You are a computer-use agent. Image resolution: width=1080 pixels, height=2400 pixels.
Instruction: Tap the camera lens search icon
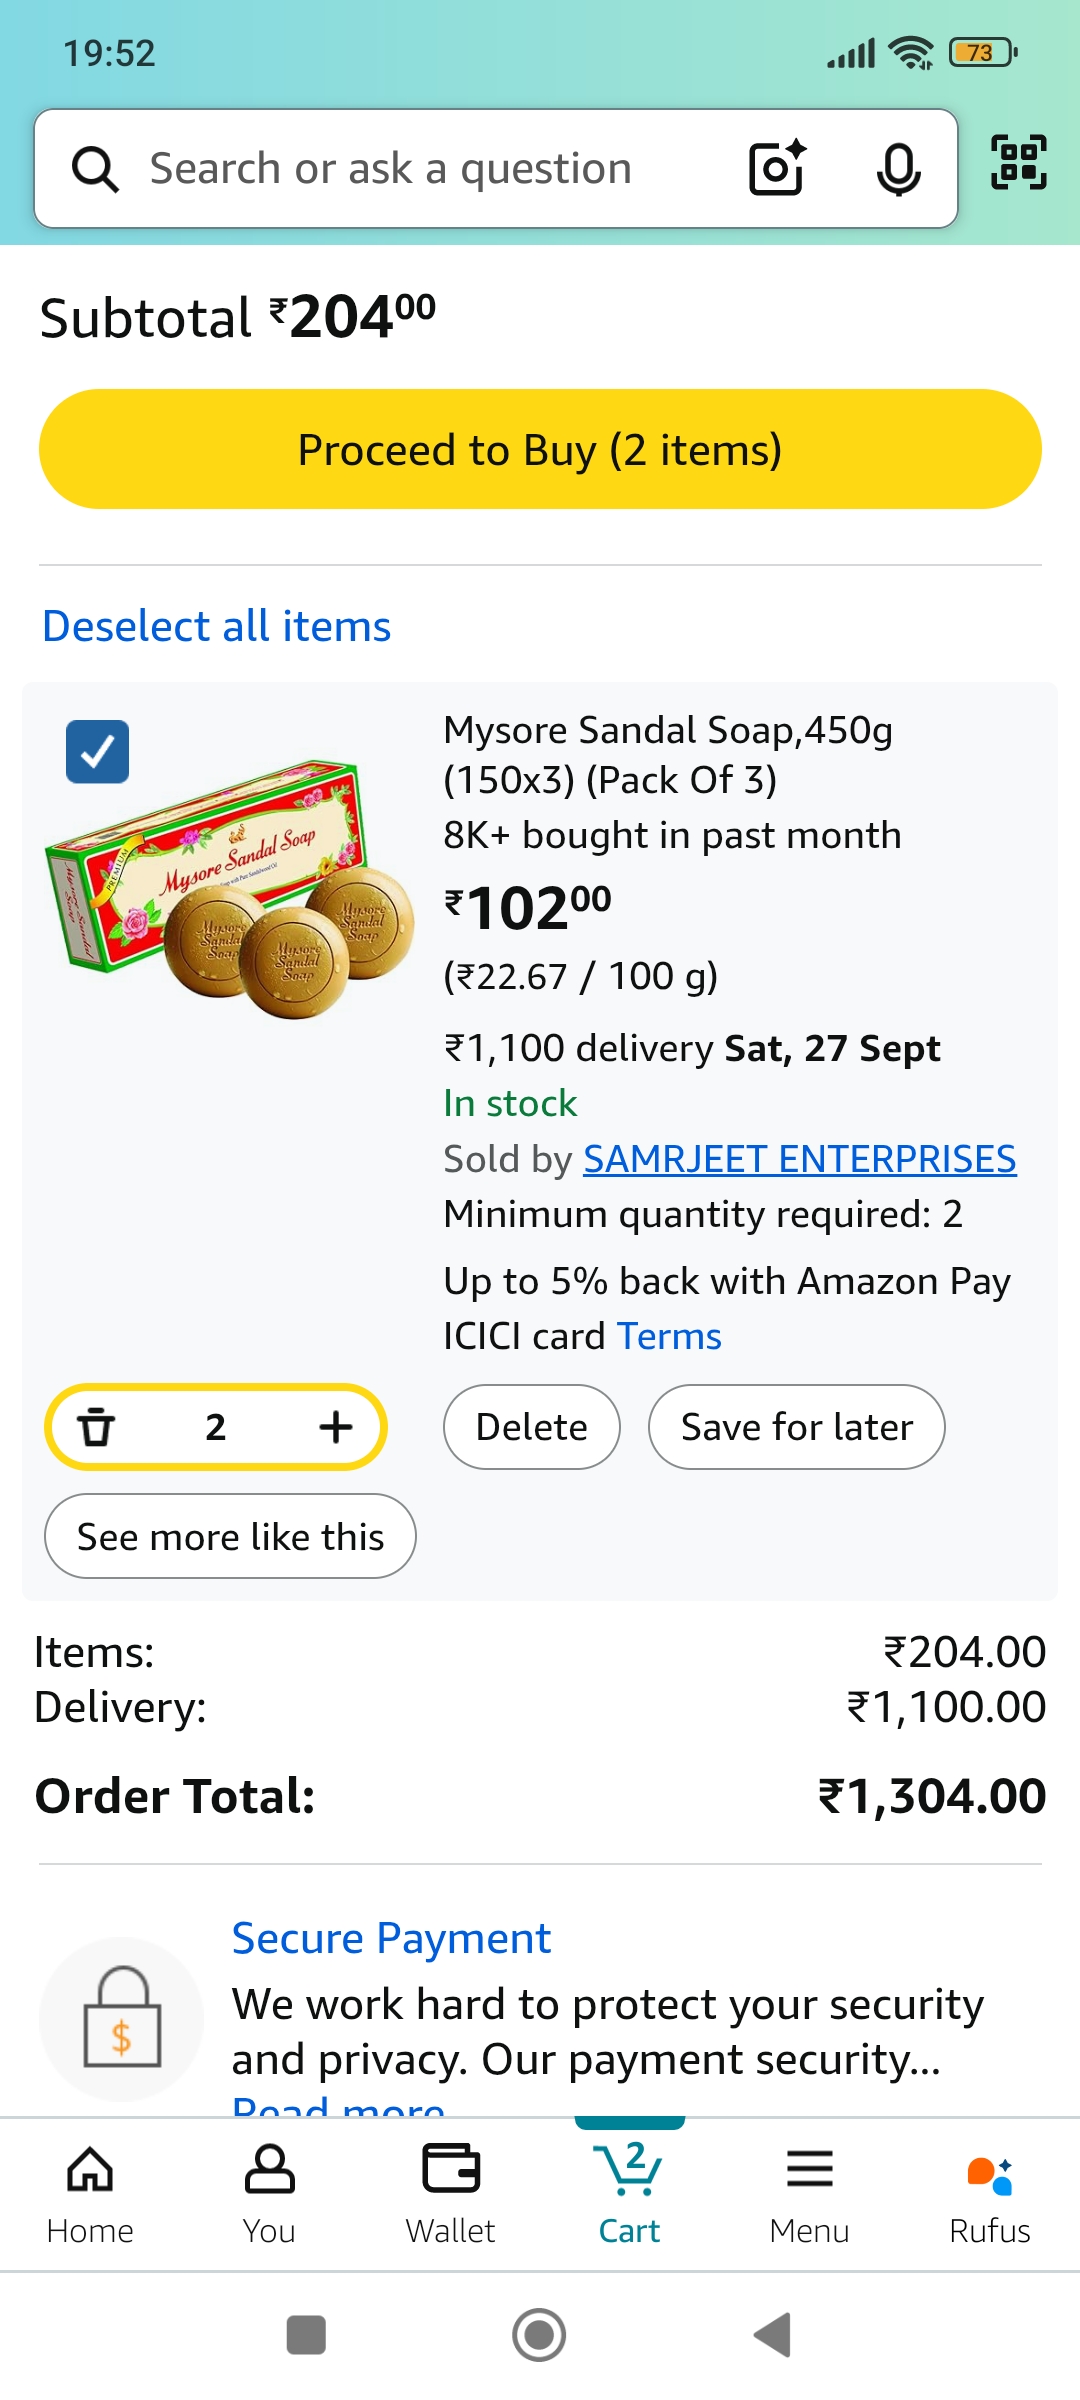pyautogui.click(x=777, y=168)
